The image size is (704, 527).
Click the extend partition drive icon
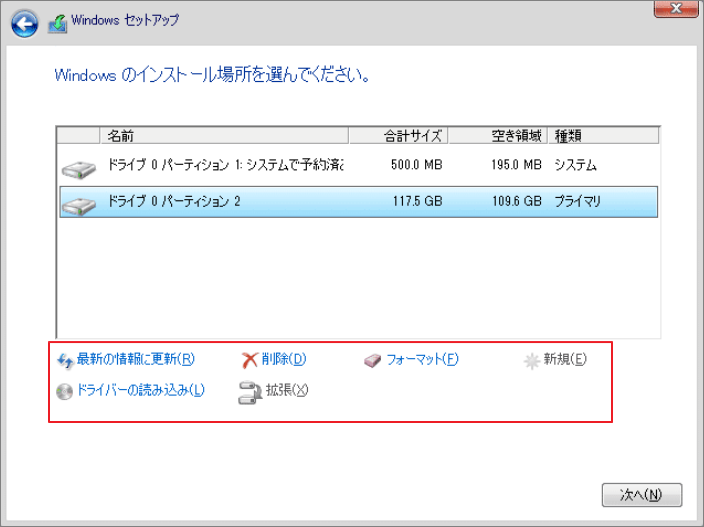pos(250,393)
